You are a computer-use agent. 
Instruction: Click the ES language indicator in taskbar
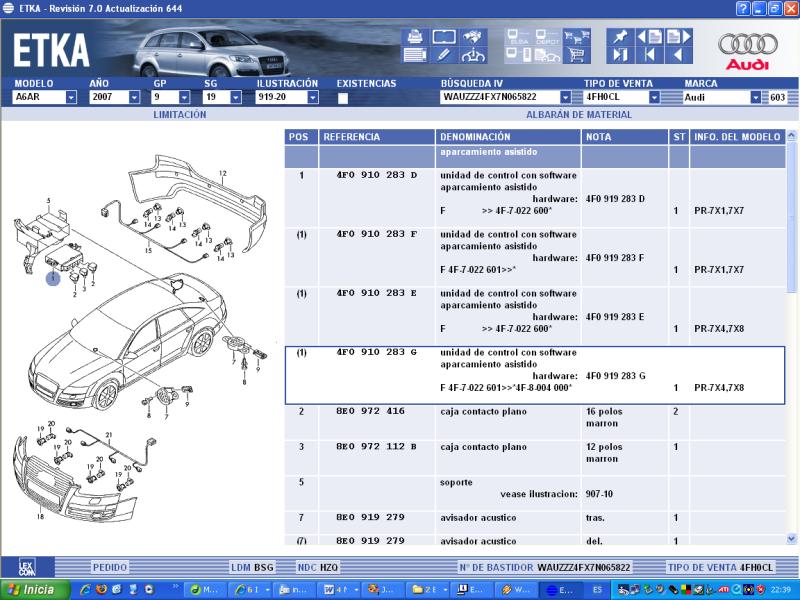pyautogui.click(x=597, y=590)
